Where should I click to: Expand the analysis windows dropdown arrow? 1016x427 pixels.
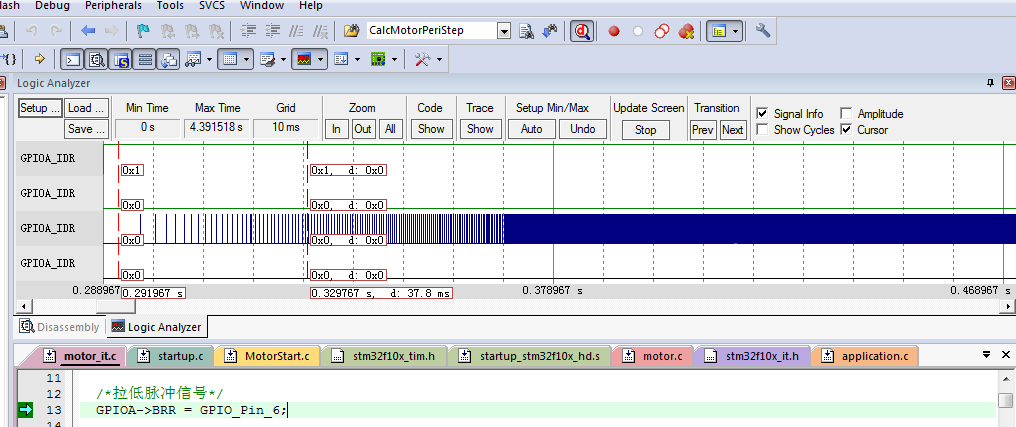[x=321, y=60]
